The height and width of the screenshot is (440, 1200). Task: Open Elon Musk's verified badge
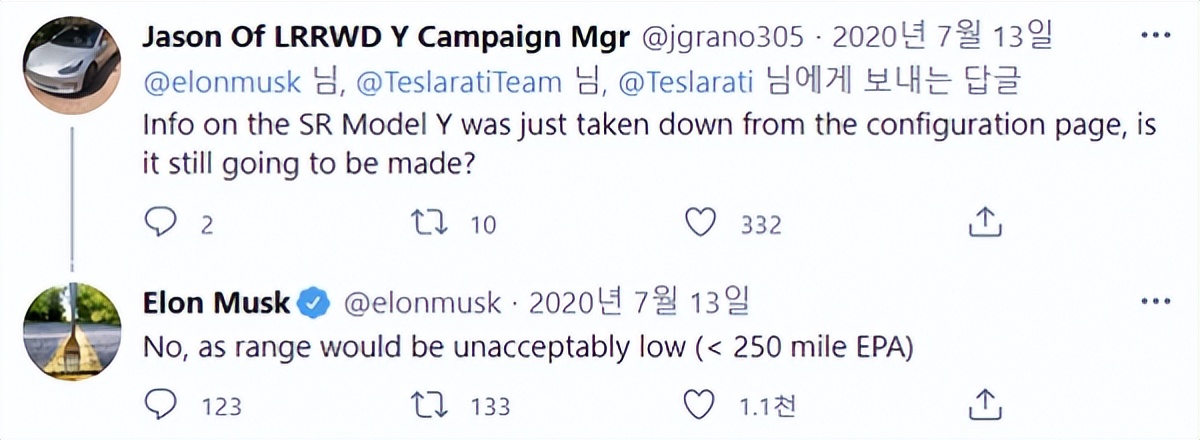click(x=314, y=302)
